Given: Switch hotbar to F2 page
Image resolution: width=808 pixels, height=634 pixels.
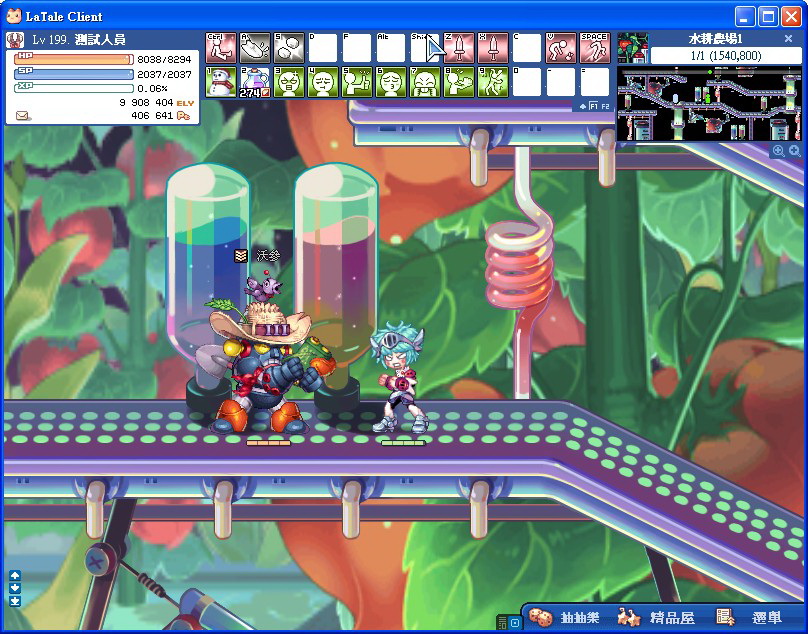Looking at the screenshot, I should click(605, 106).
